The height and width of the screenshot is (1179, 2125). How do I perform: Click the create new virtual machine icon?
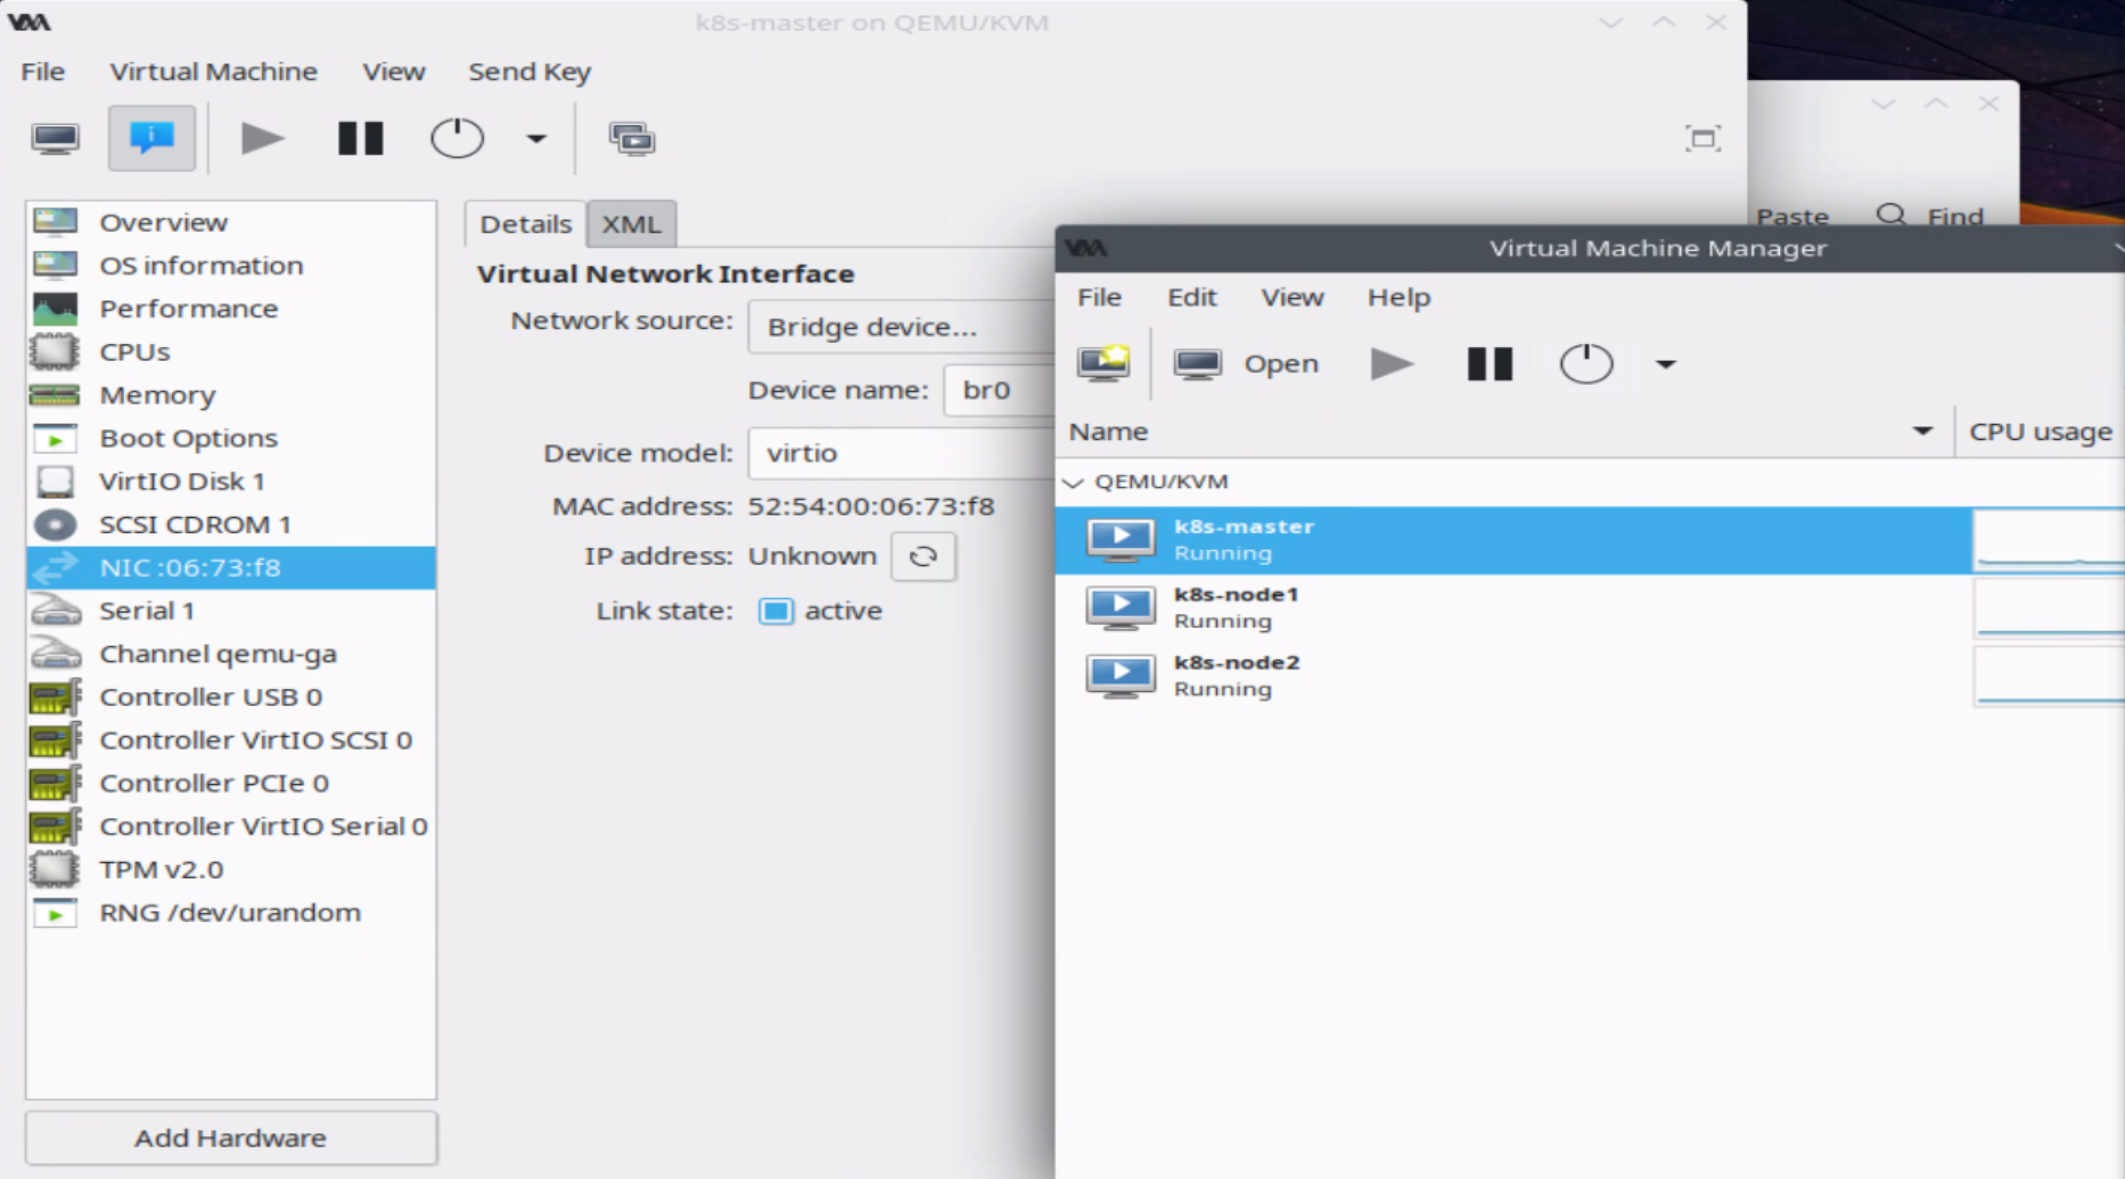1104,364
